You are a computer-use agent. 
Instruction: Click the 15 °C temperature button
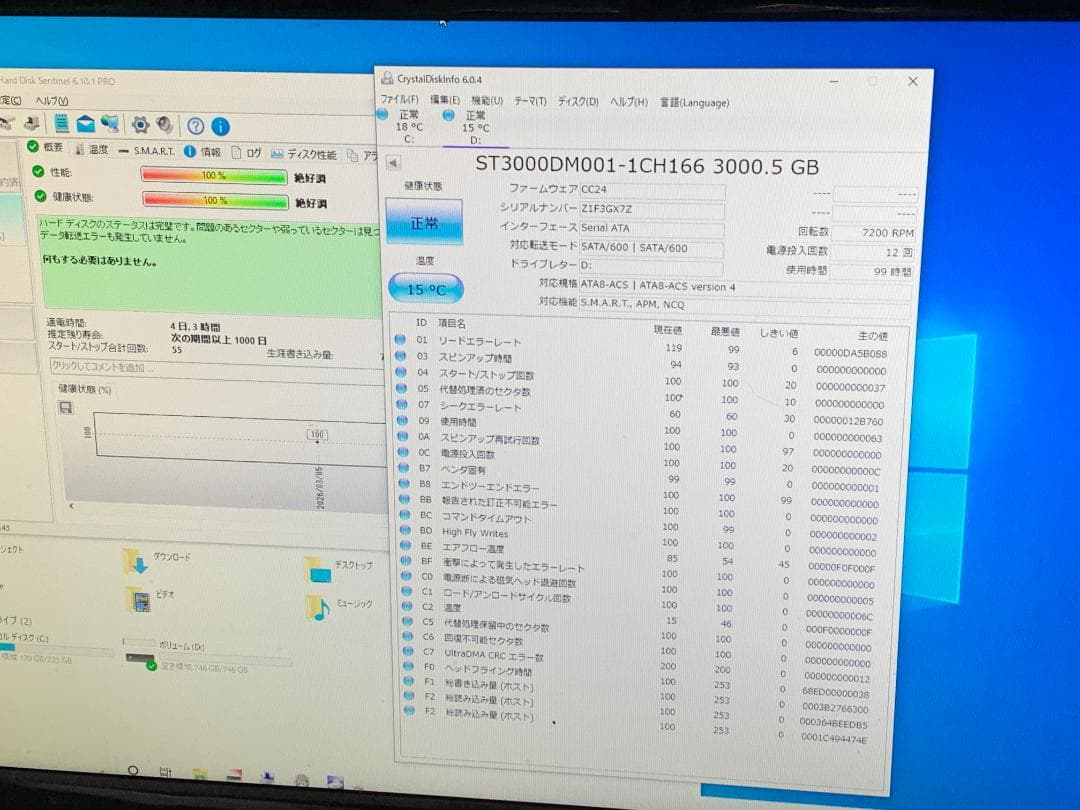(426, 289)
